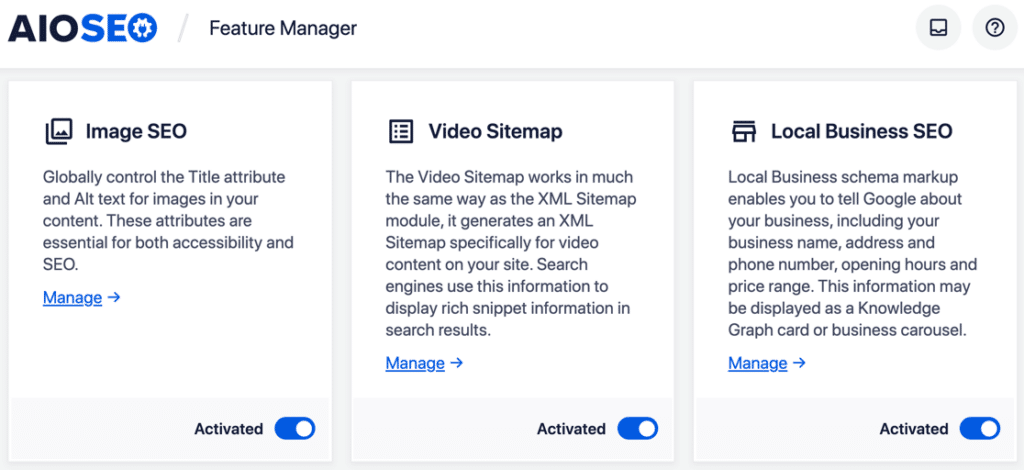Click the arrow beside Local Business SEO's Manage
1024x470 pixels.
click(799, 363)
